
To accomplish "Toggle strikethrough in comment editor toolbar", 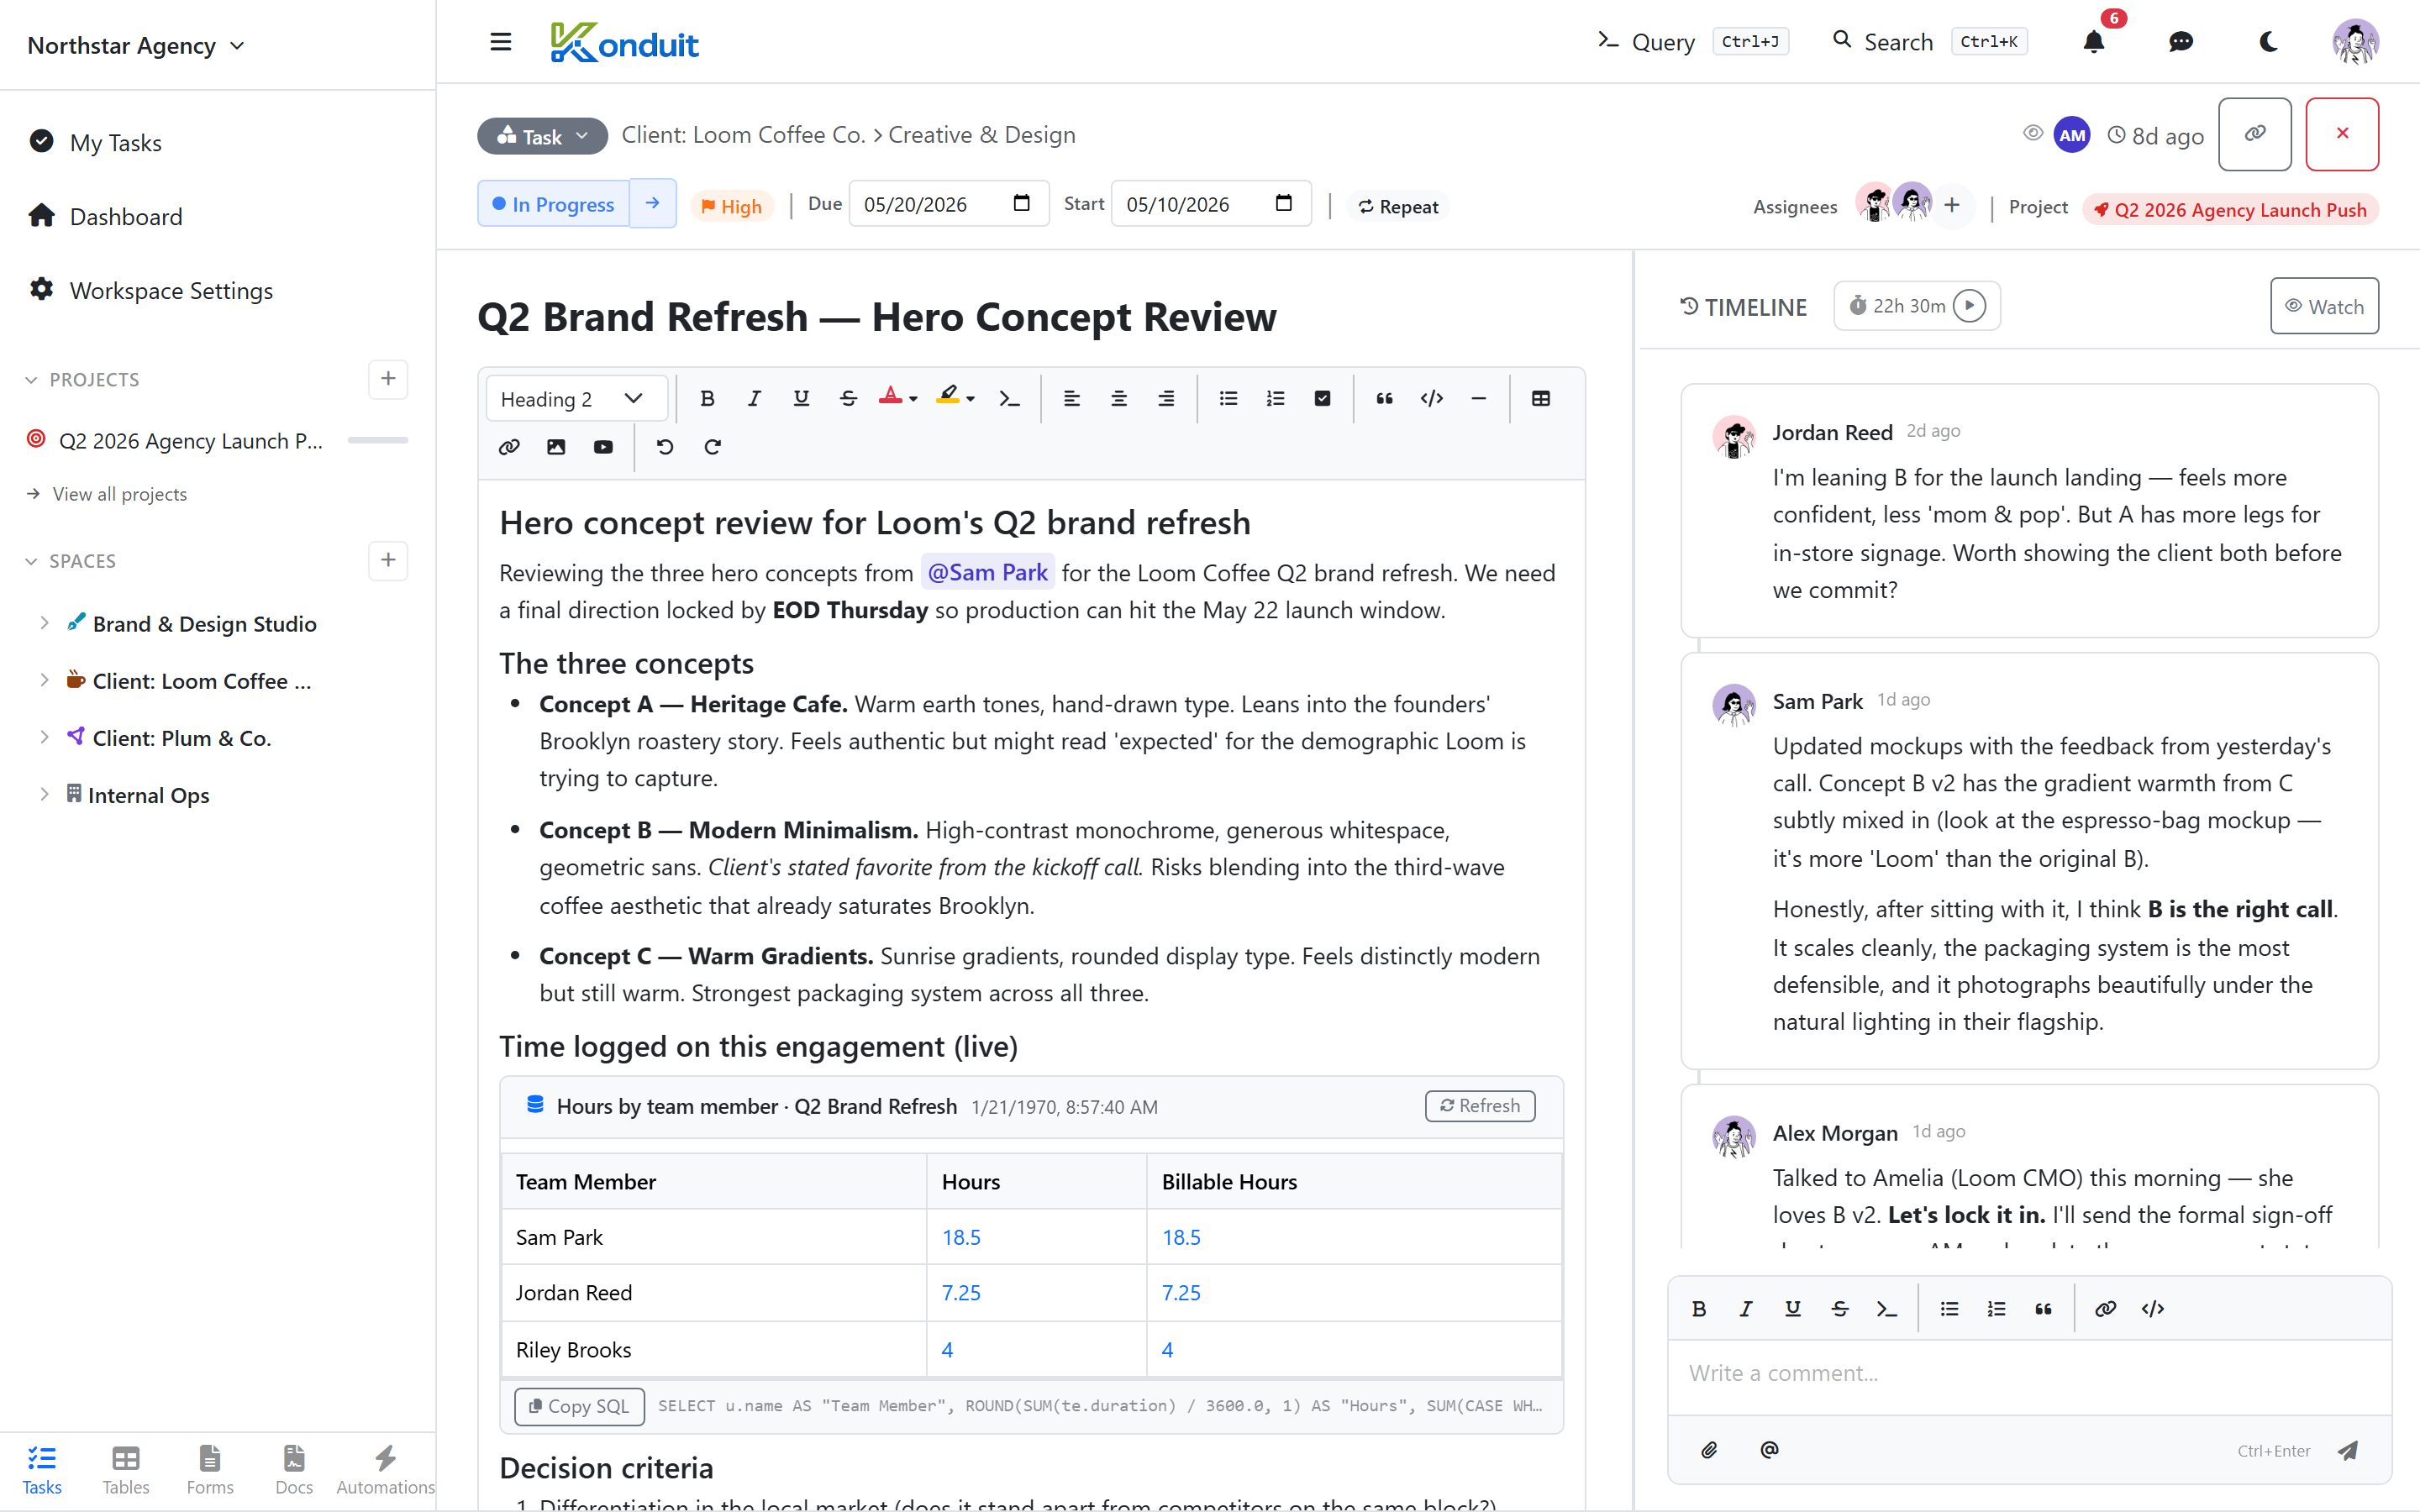I will click(1839, 1309).
